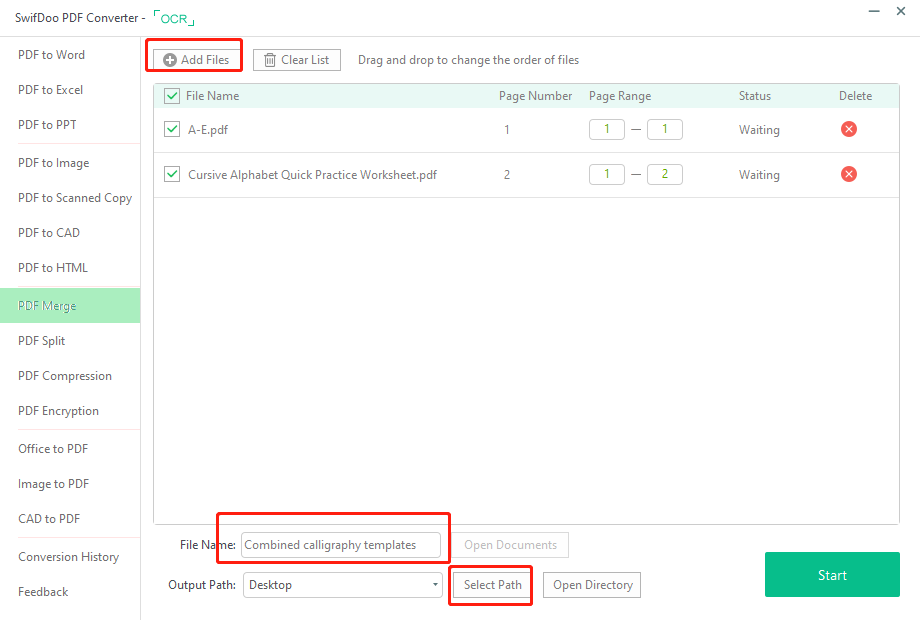Click the Page Range column header

[620, 96]
